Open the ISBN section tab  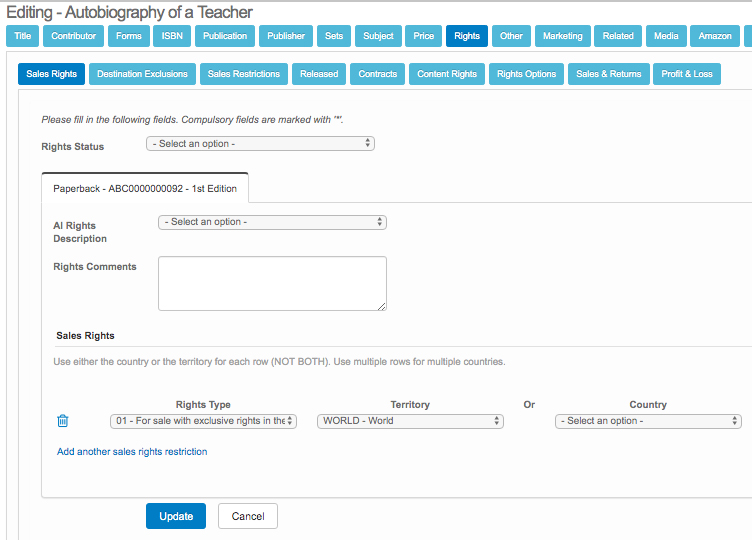click(172, 36)
